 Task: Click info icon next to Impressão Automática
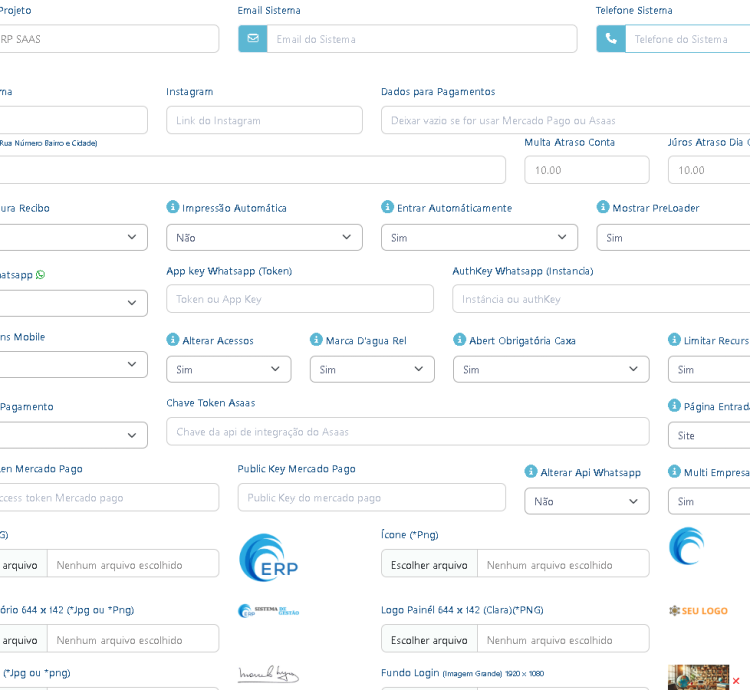point(173,207)
